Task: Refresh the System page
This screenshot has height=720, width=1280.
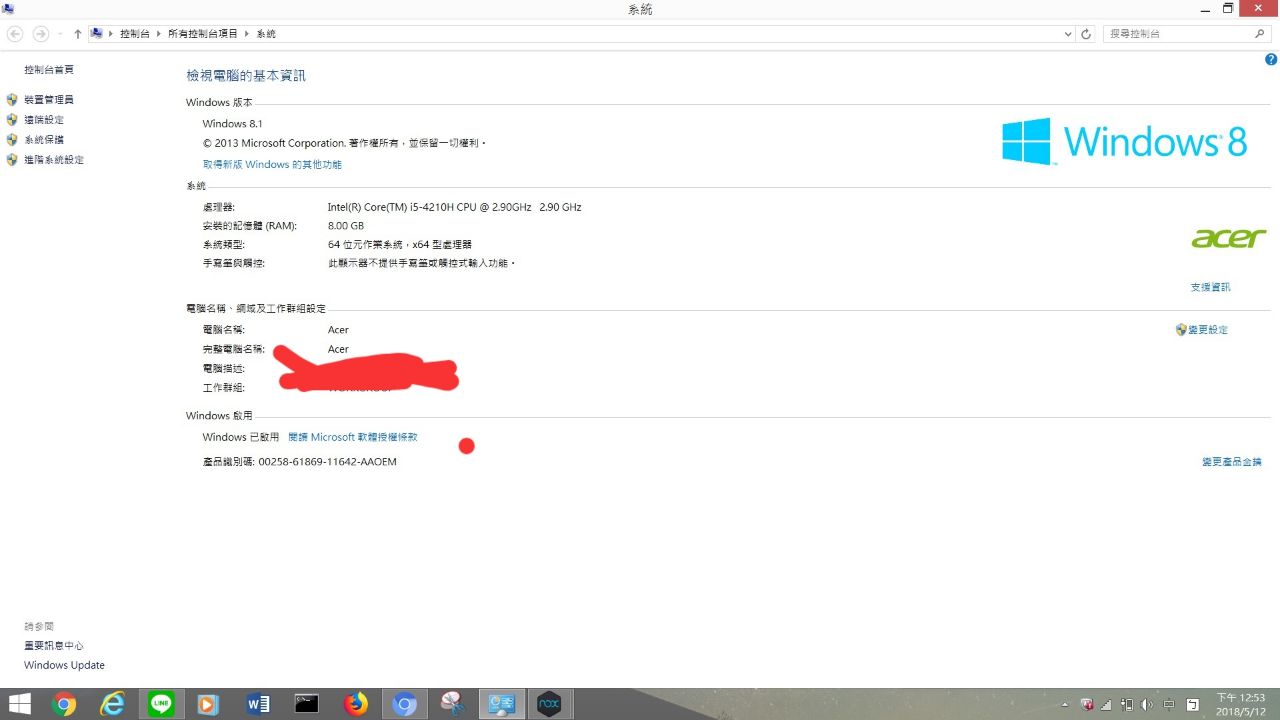Action: tap(1087, 34)
